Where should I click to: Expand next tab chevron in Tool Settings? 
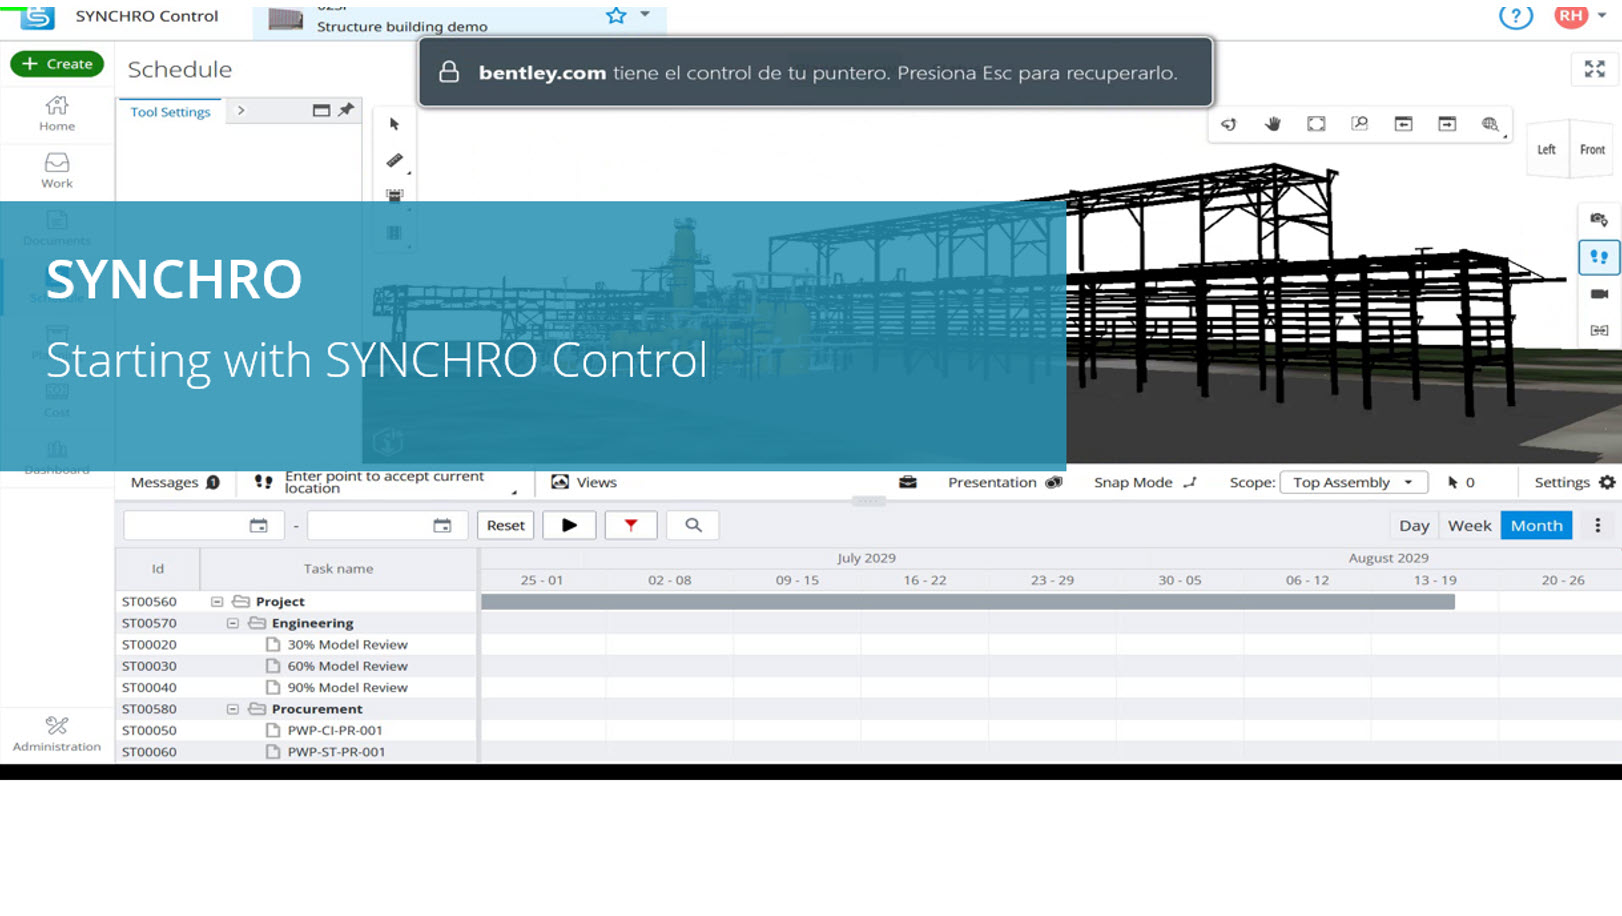pyautogui.click(x=241, y=111)
